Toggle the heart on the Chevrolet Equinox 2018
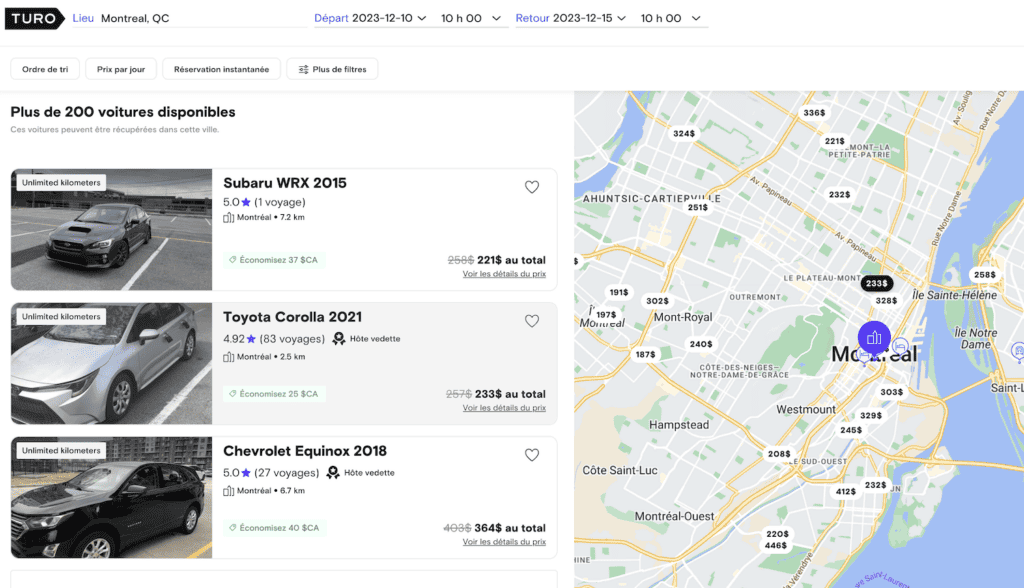This screenshot has width=1024, height=588. [x=532, y=454]
